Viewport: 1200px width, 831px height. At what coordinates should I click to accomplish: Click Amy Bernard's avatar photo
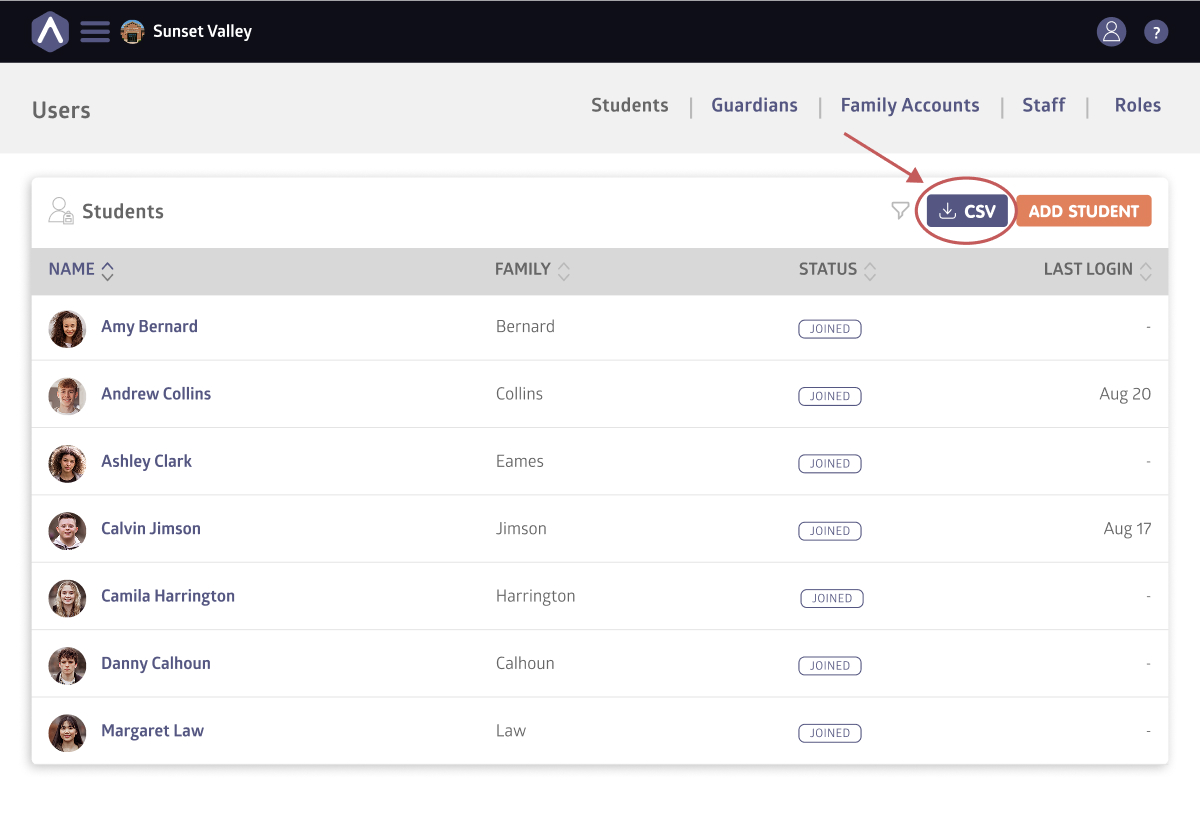pos(67,328)
